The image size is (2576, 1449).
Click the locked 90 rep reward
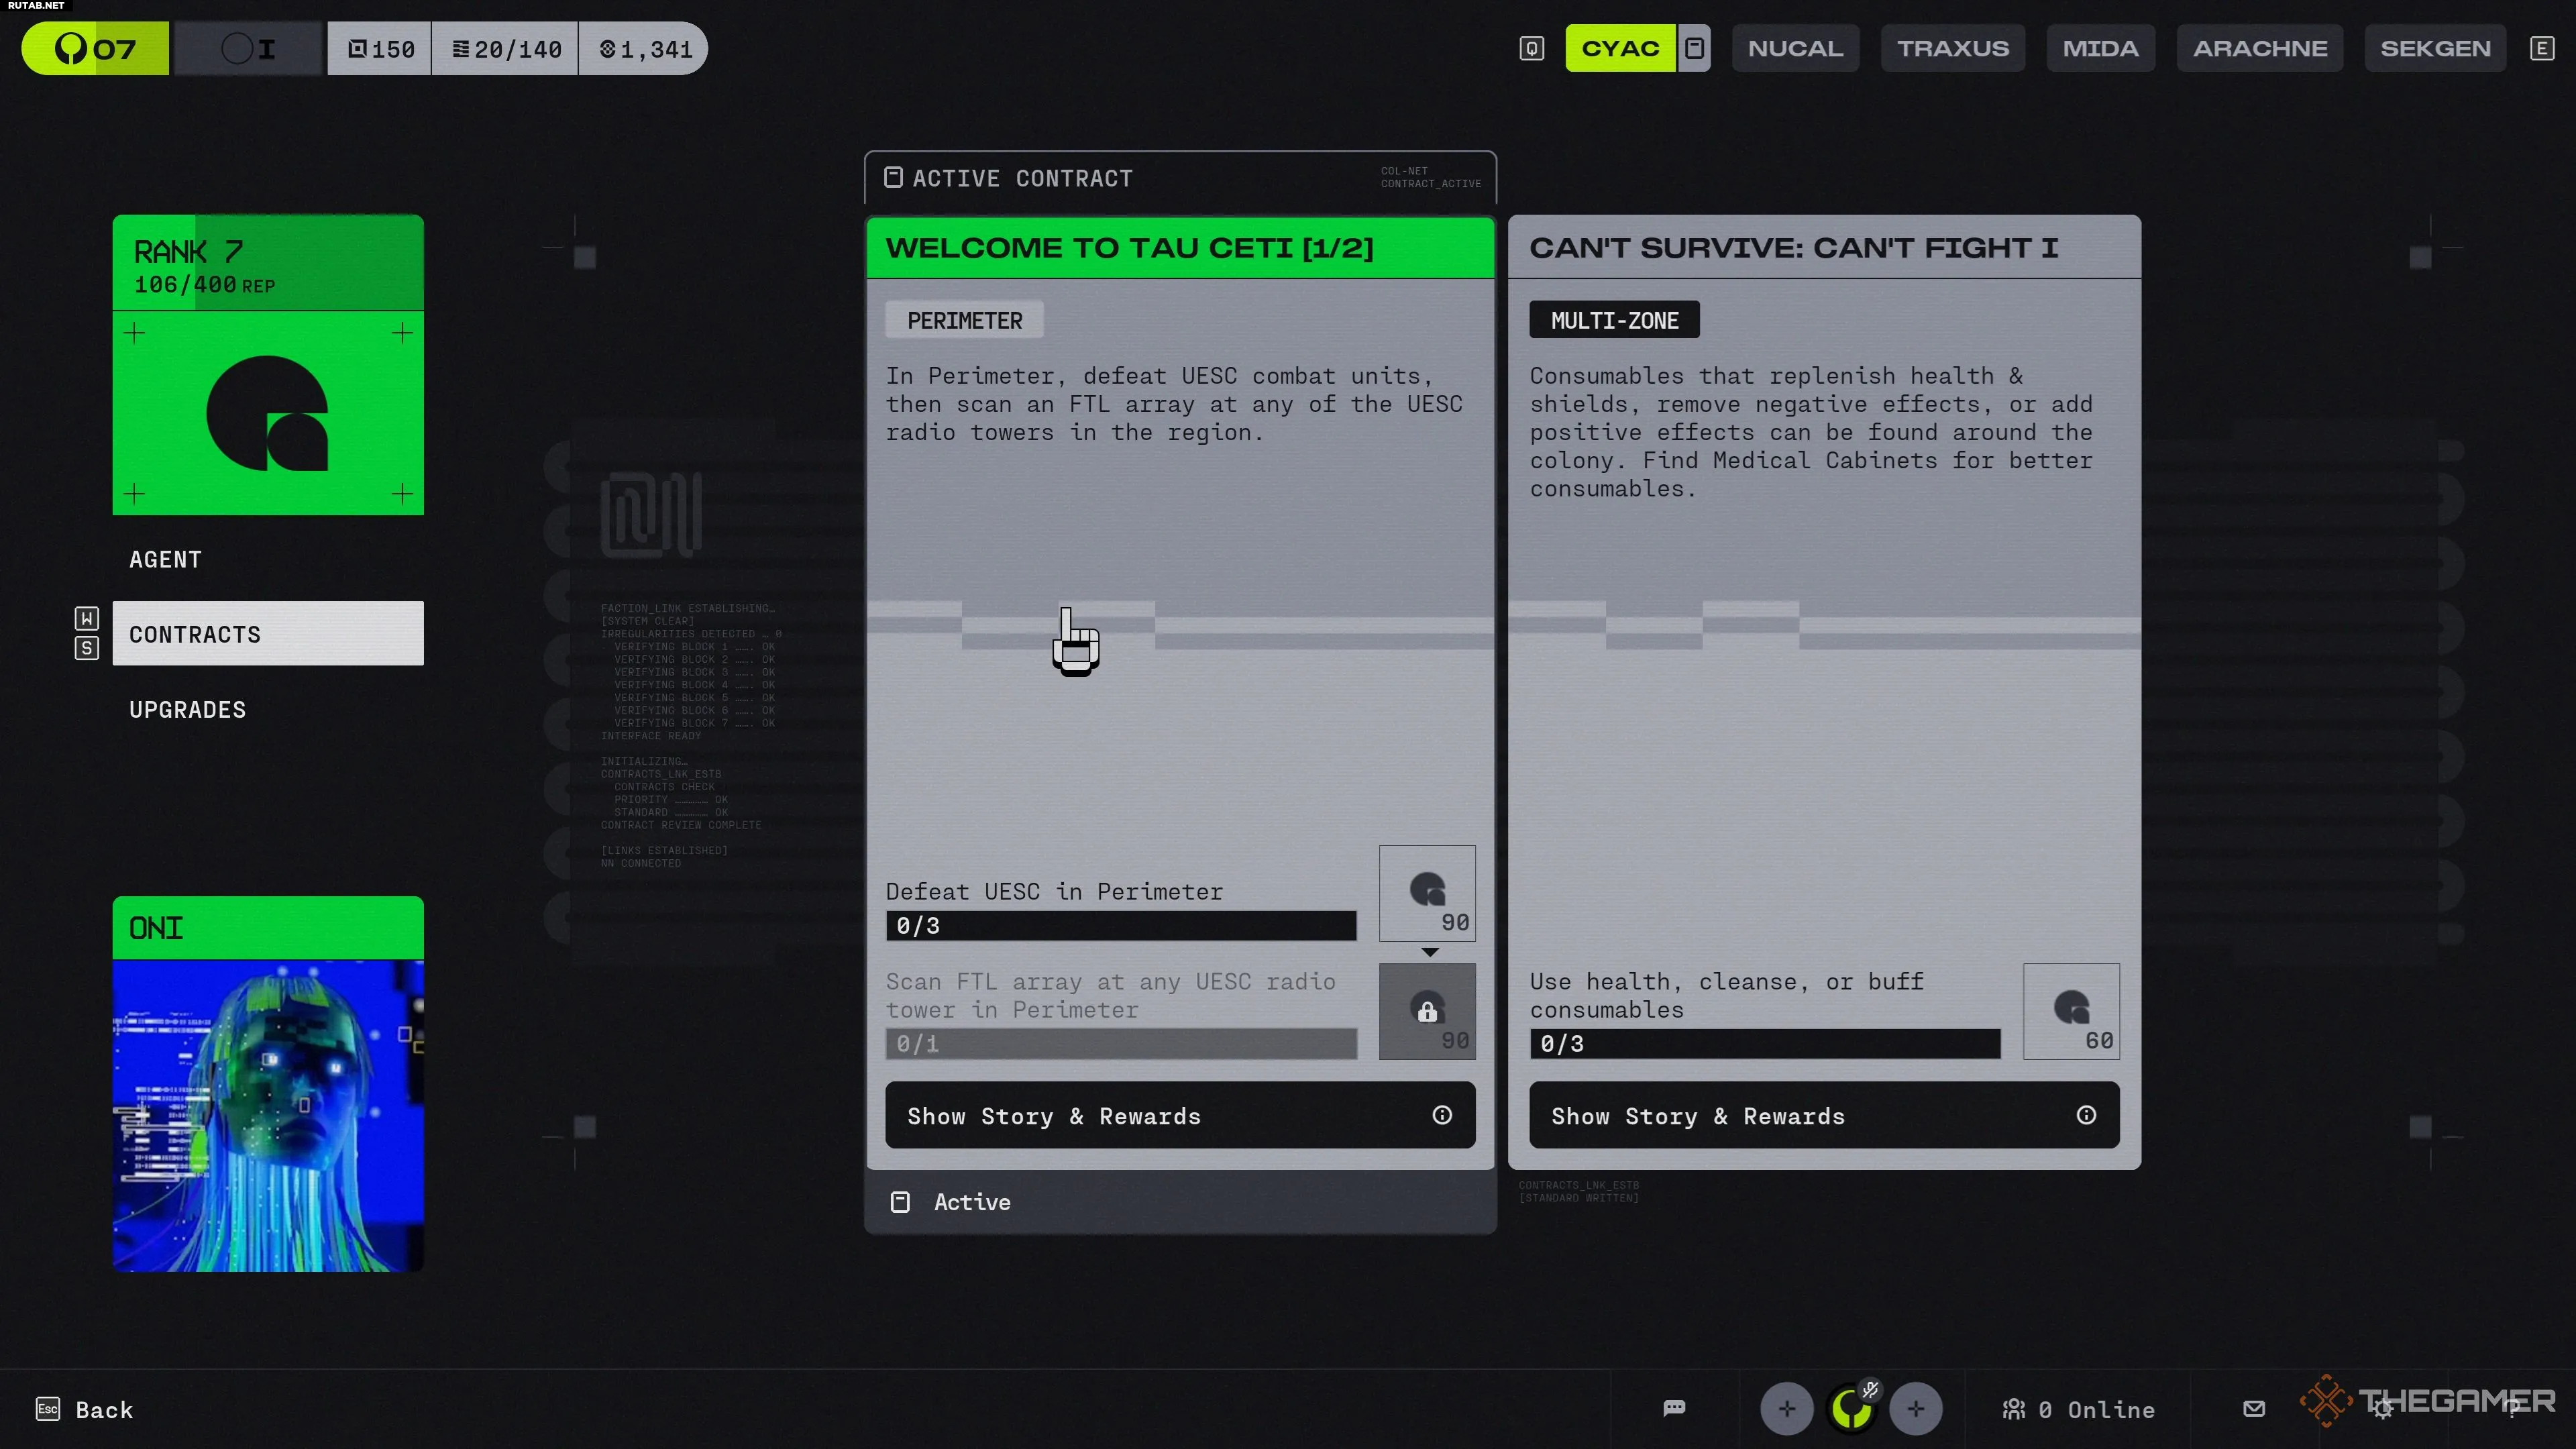[1427, 1011]
